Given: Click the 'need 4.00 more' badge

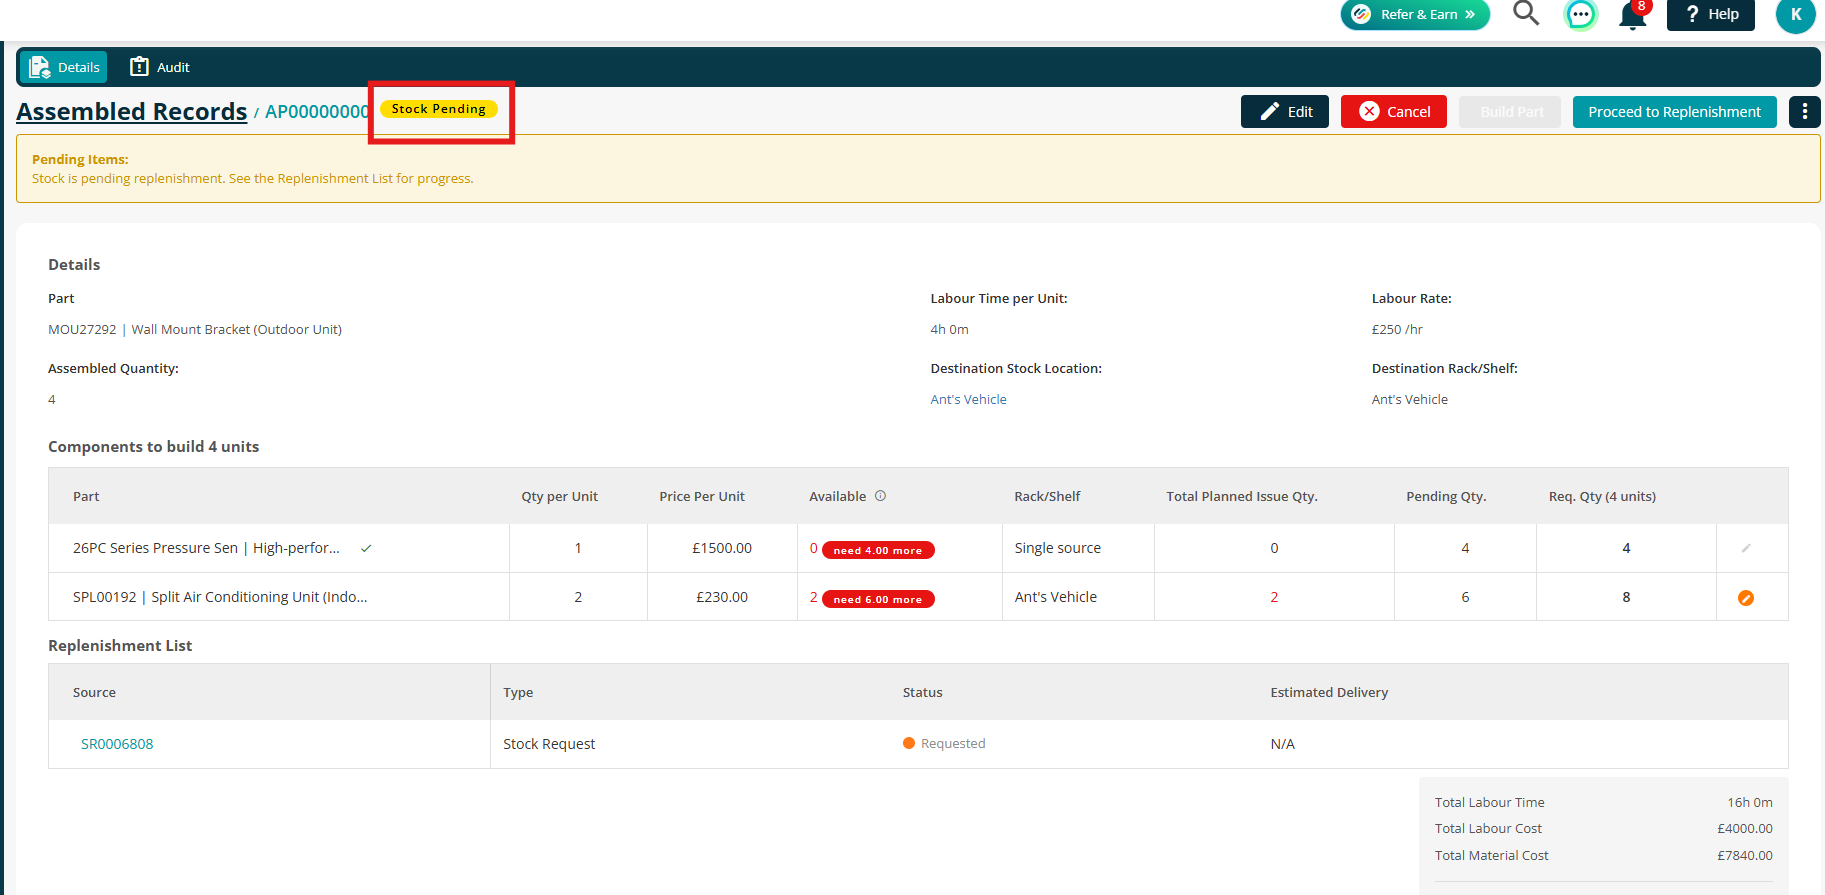Looking at the screenshot, I should pos(878,550).
